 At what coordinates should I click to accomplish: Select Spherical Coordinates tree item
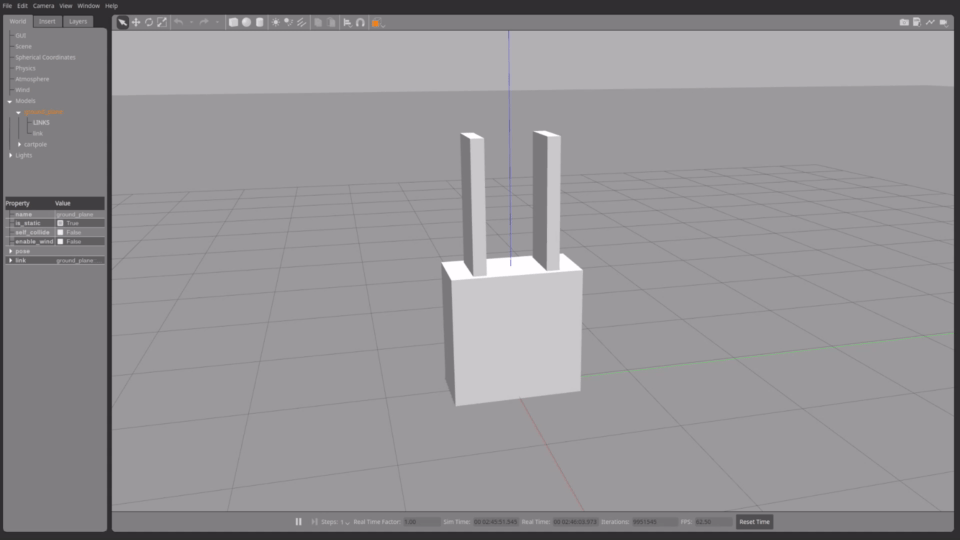tap(45, 58)
